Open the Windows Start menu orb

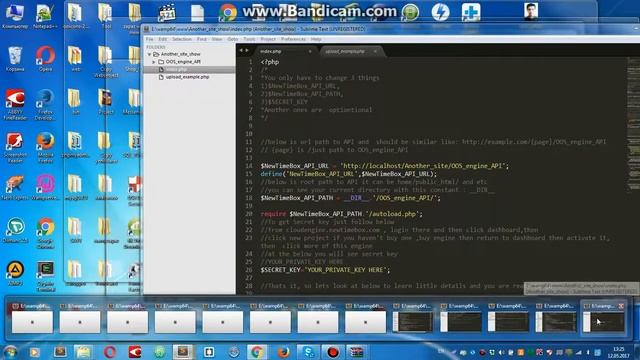coord(10,351)
